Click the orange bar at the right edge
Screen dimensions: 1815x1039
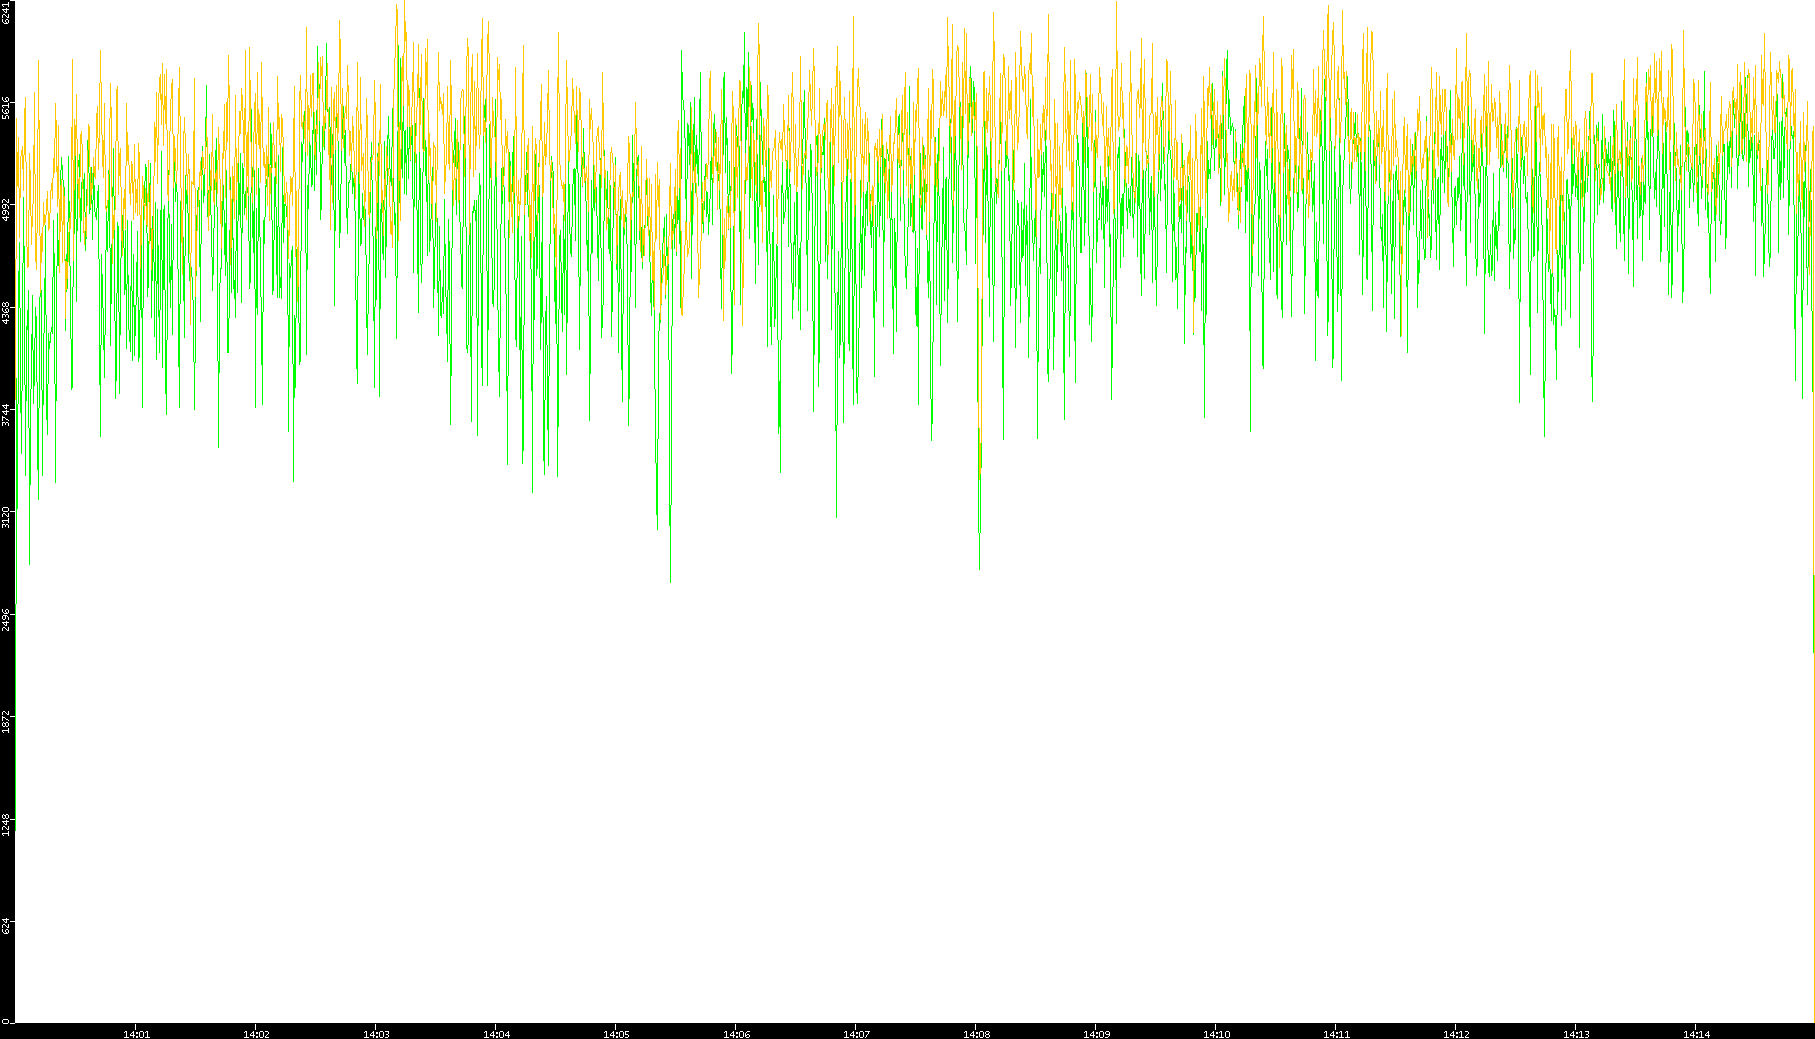pos(1813,612)
